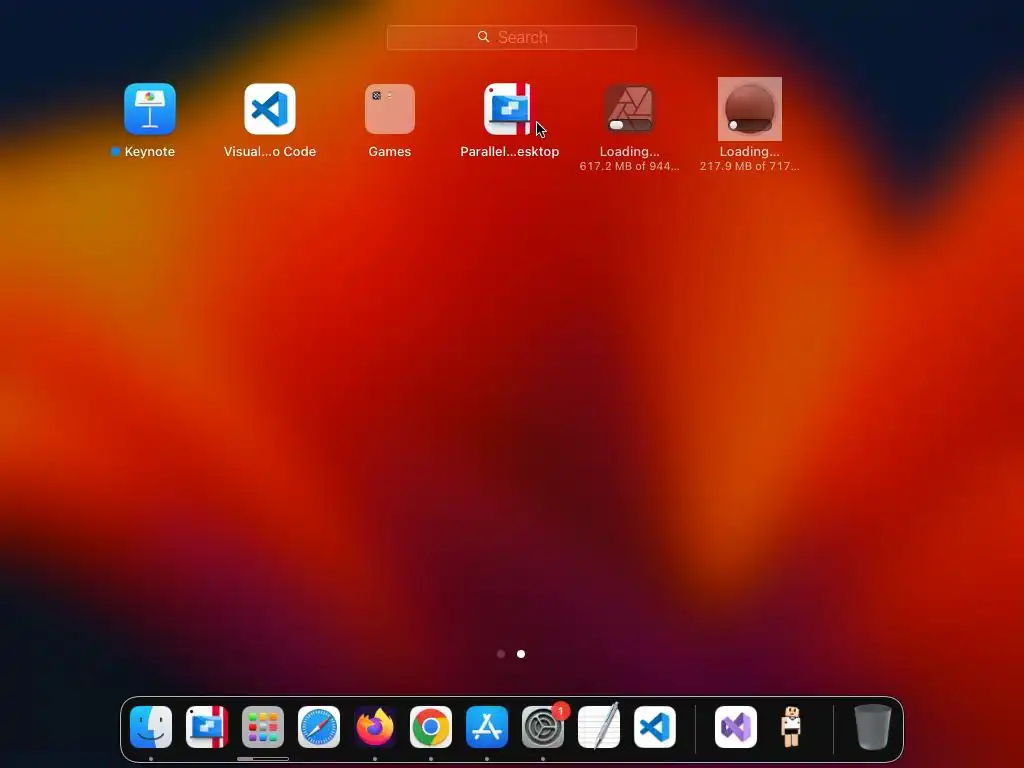Open Parallels Desktop from the Dock

(x=207, y=727)
